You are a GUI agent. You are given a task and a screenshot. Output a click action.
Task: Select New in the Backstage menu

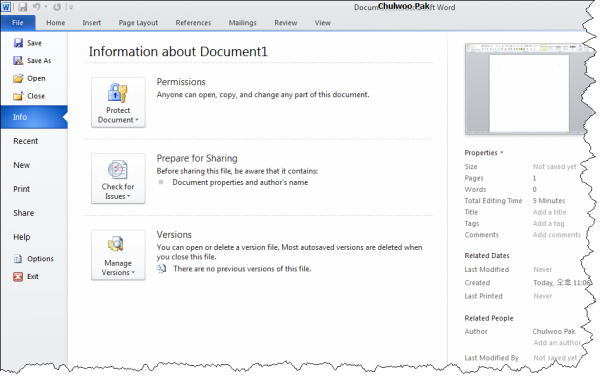[21, 165]
